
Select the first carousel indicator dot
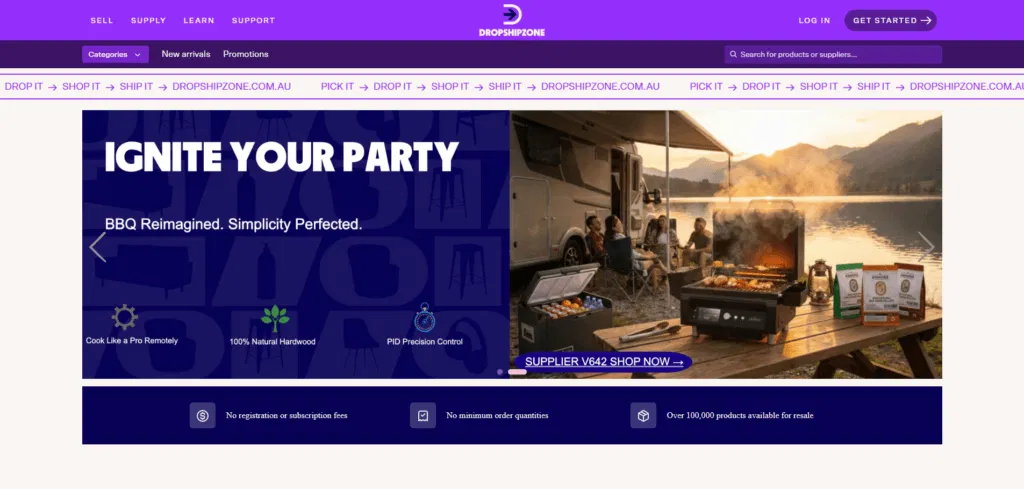coord(500,372)
